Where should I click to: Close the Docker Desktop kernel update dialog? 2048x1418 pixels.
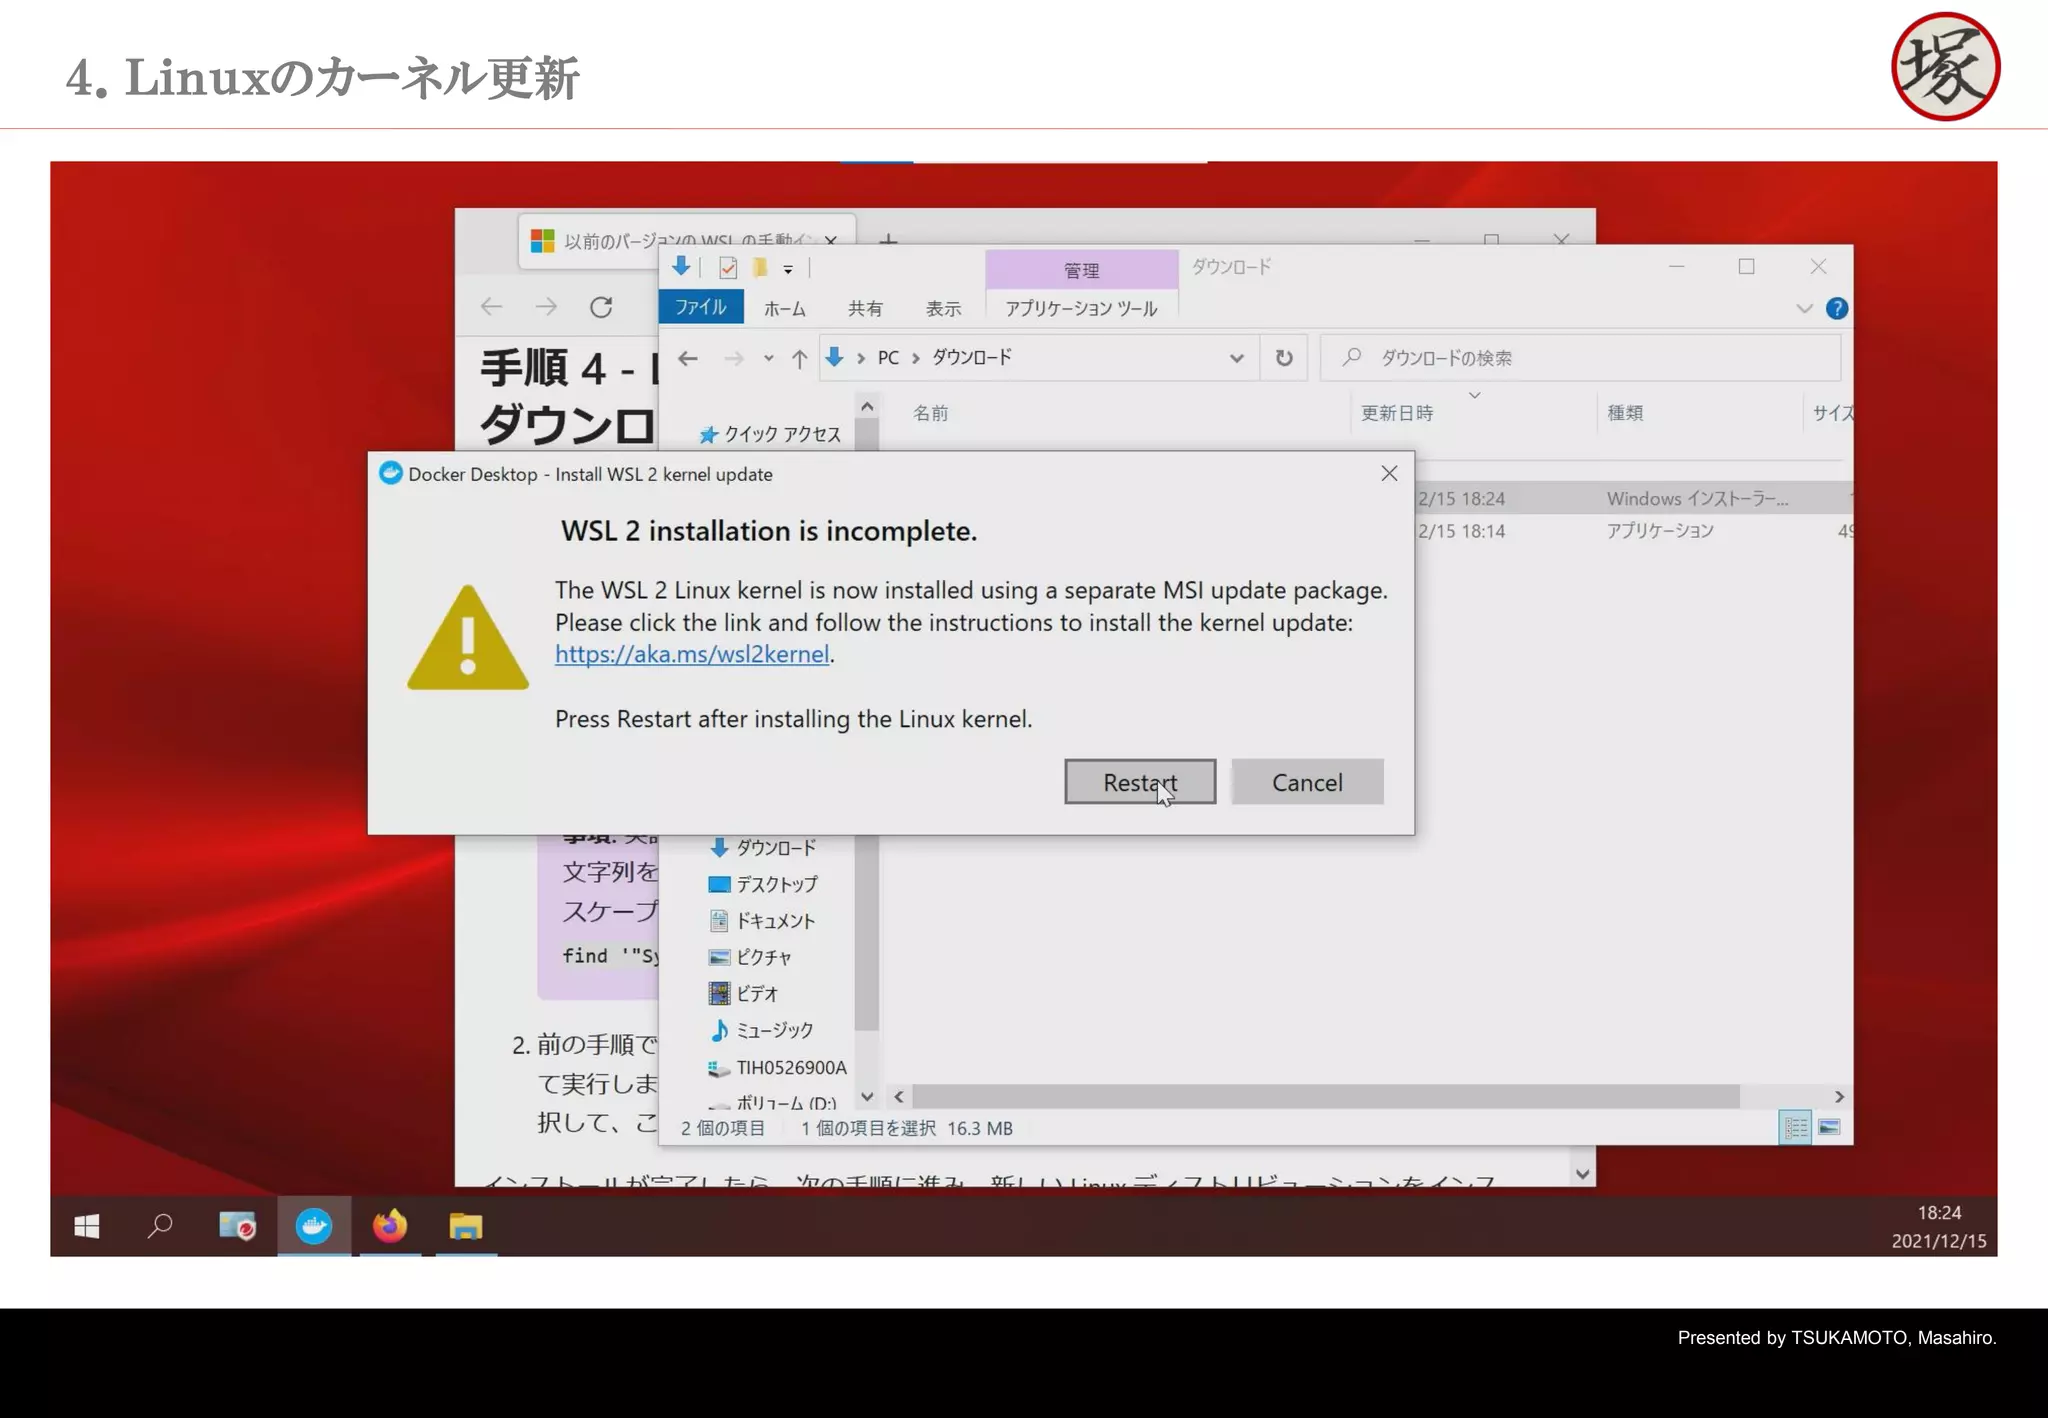click(x=1389, y=473)
